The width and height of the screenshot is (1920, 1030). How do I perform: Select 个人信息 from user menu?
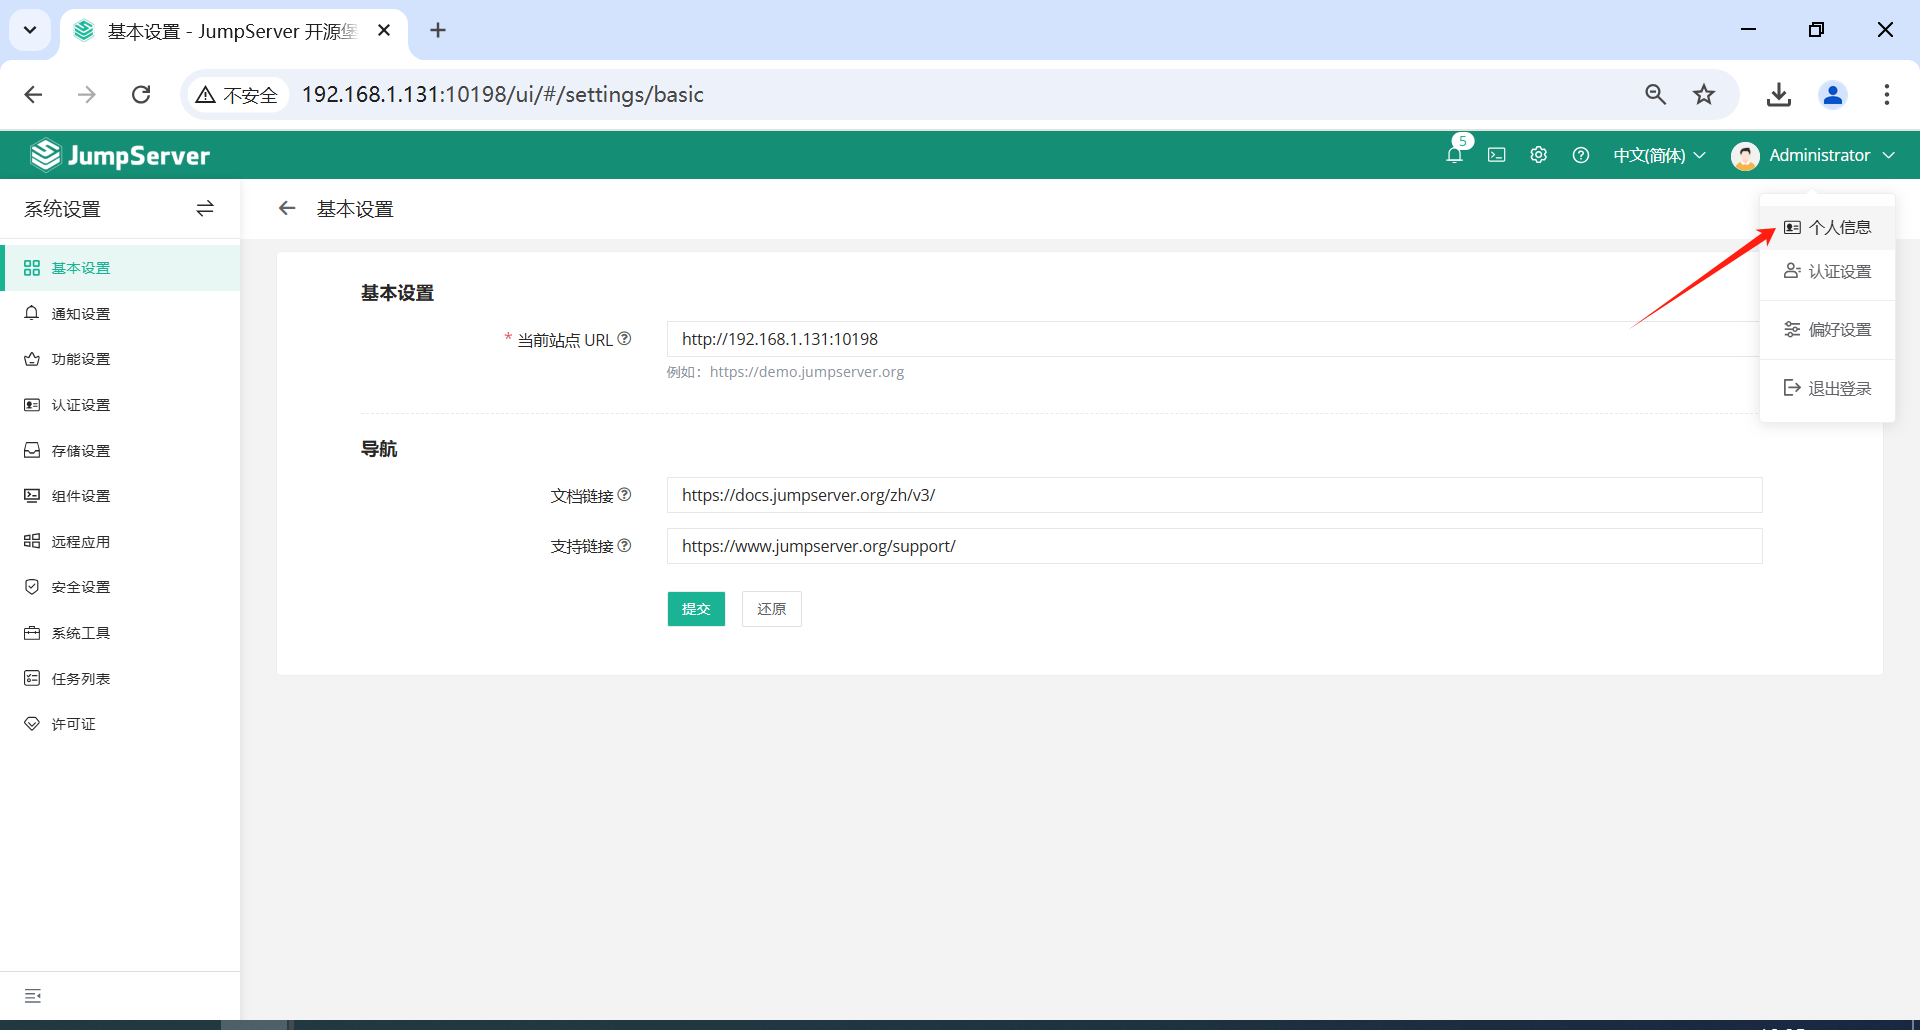(1827, 227)
